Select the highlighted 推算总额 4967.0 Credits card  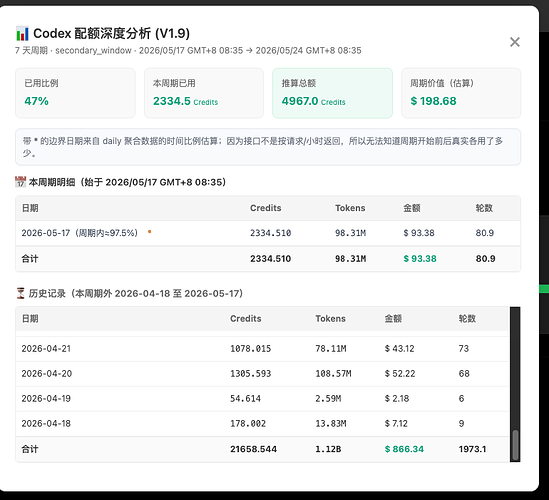tap(333, 93)
